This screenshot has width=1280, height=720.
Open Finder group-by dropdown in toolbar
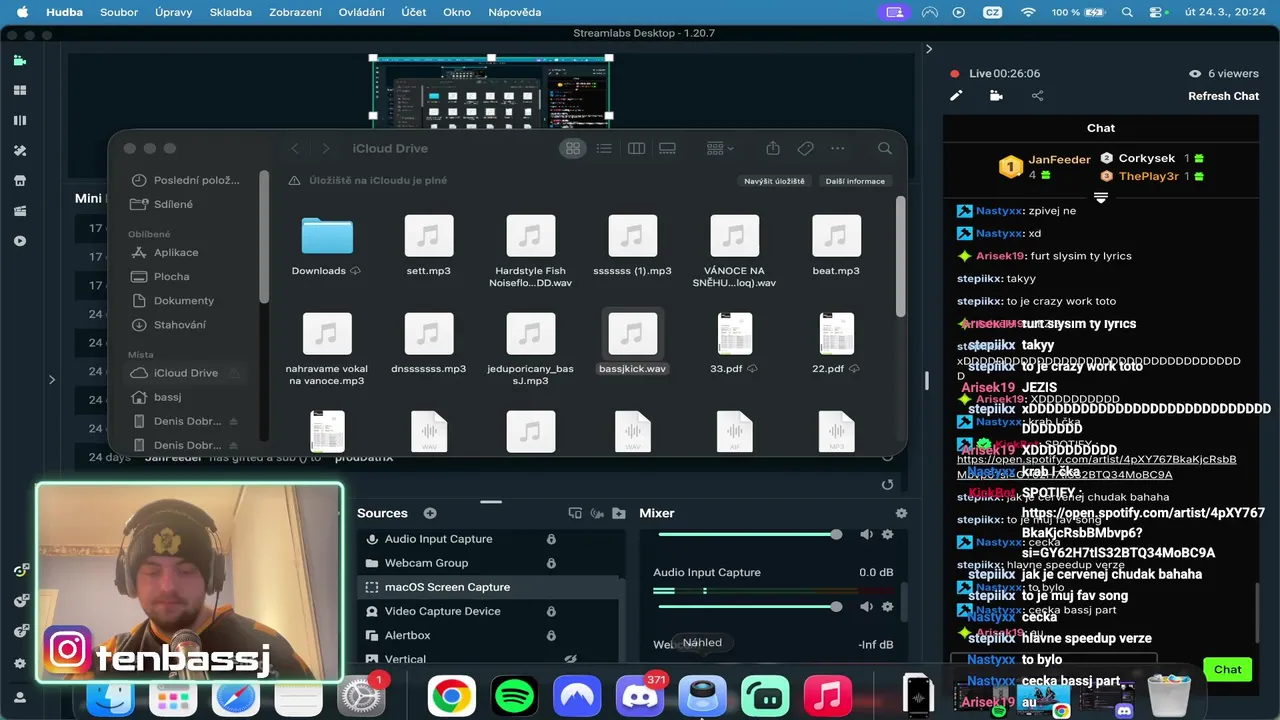(x=720, y=148)
